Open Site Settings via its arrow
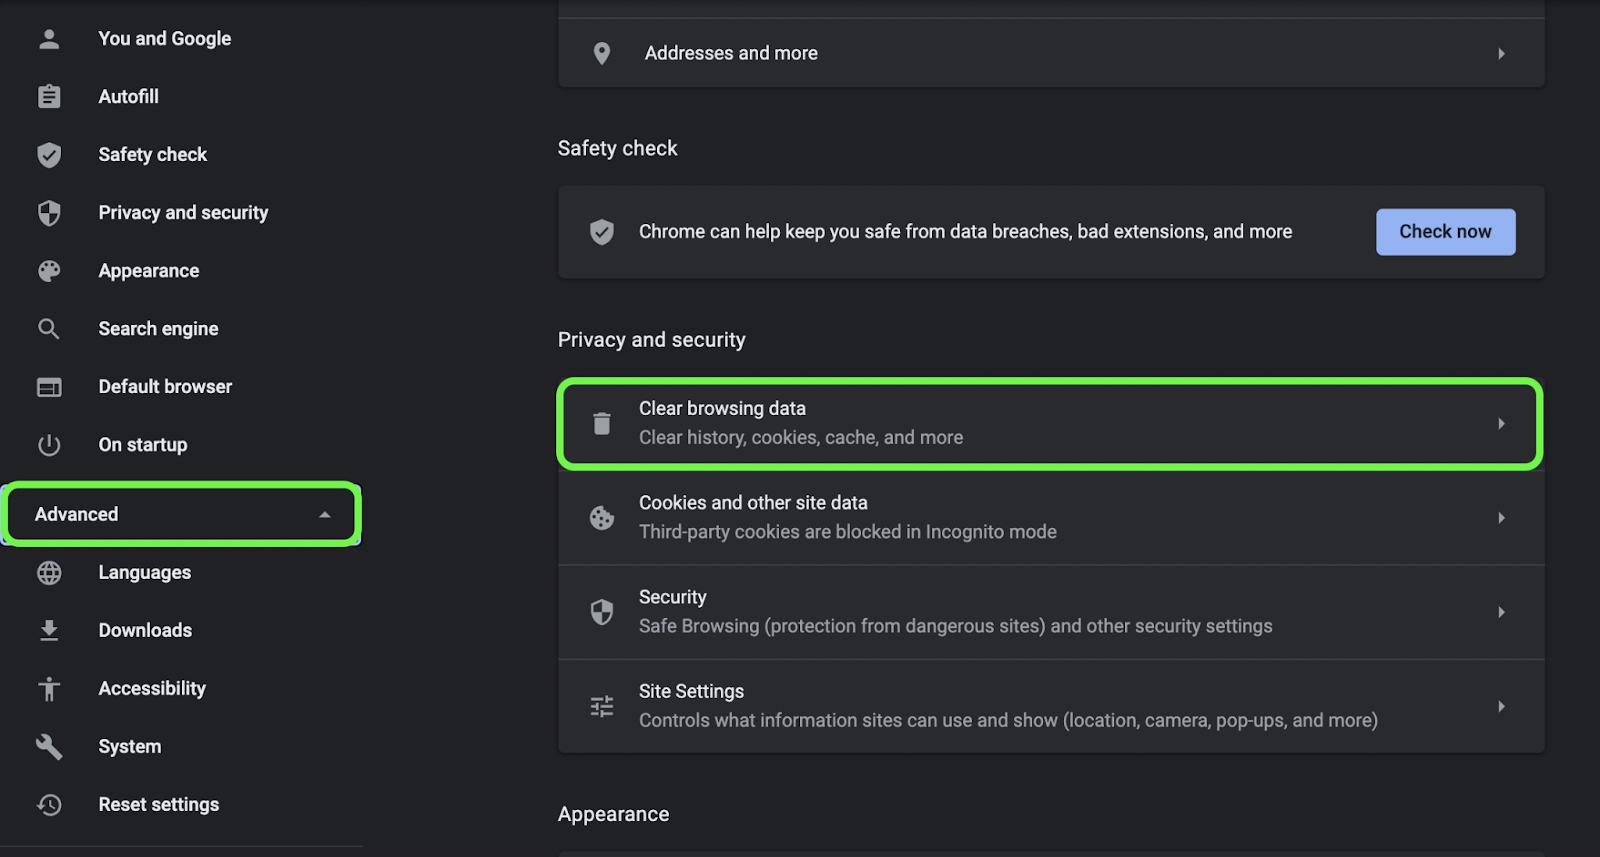The image size is (1600, 857). [x=1501, y=707]
